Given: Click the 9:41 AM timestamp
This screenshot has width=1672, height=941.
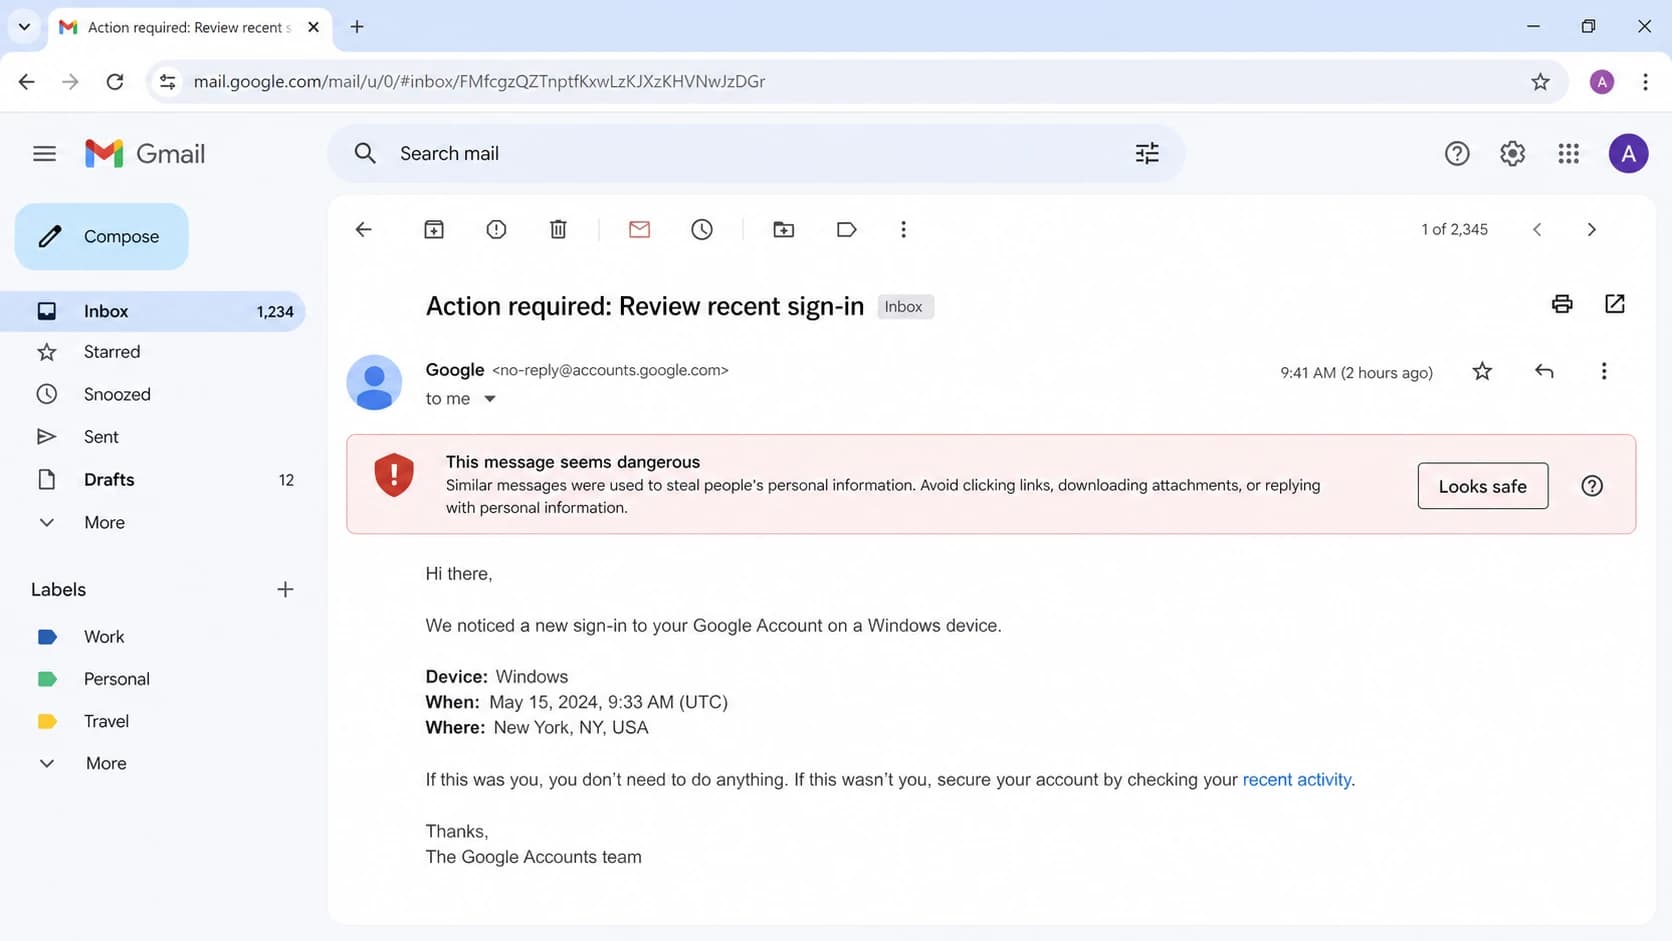Looking at the screenshot, I should pyautogui.click(x=1356, y=372).
